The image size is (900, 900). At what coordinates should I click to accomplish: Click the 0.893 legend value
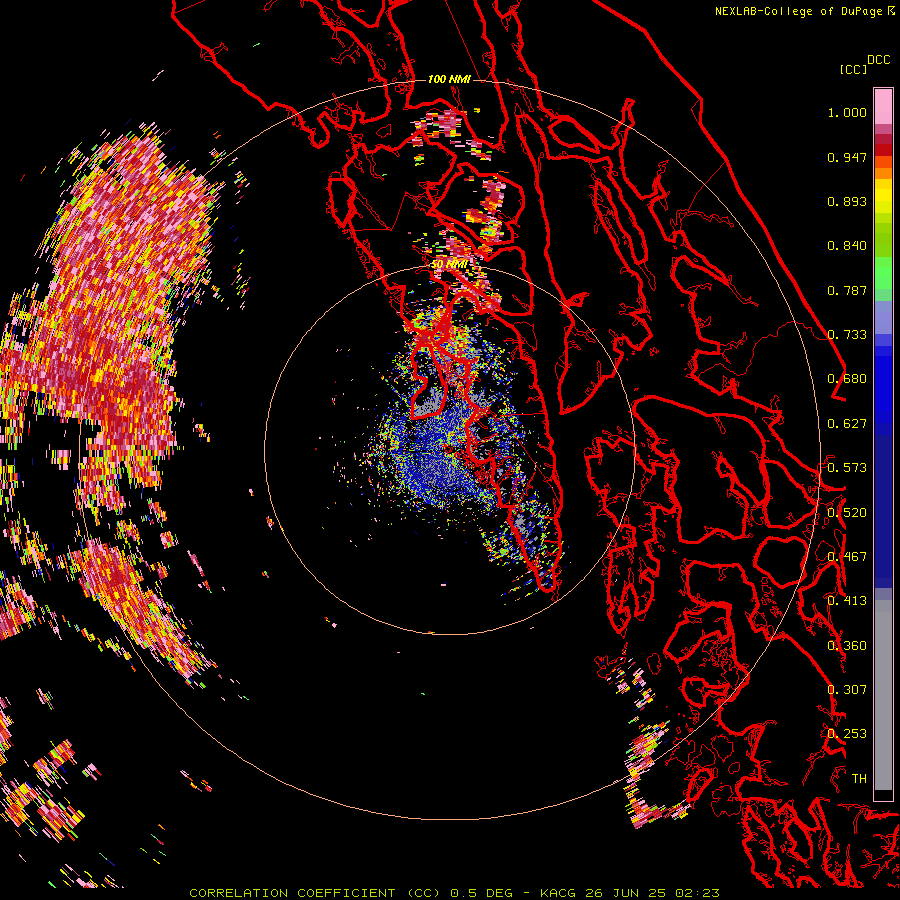click(847, 201)
